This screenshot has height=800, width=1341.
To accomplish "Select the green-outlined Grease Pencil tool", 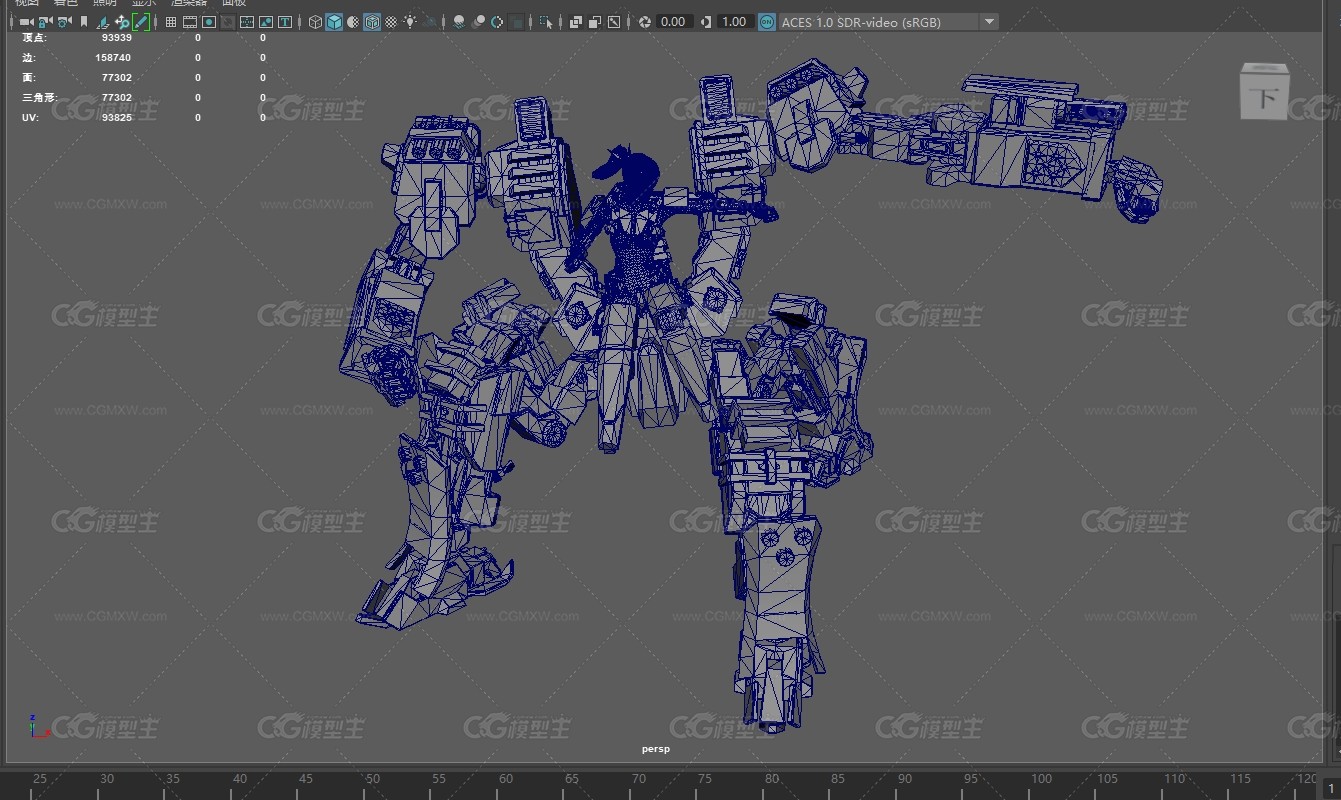I will [x=141, y=22].
